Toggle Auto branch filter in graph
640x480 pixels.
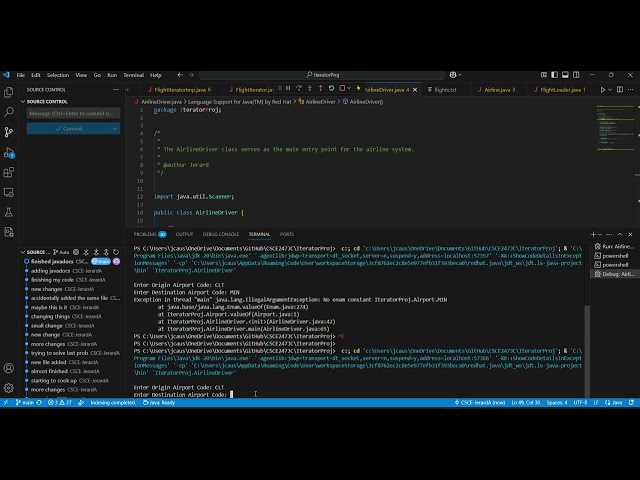pyautogui.click(x=61, y=252)
